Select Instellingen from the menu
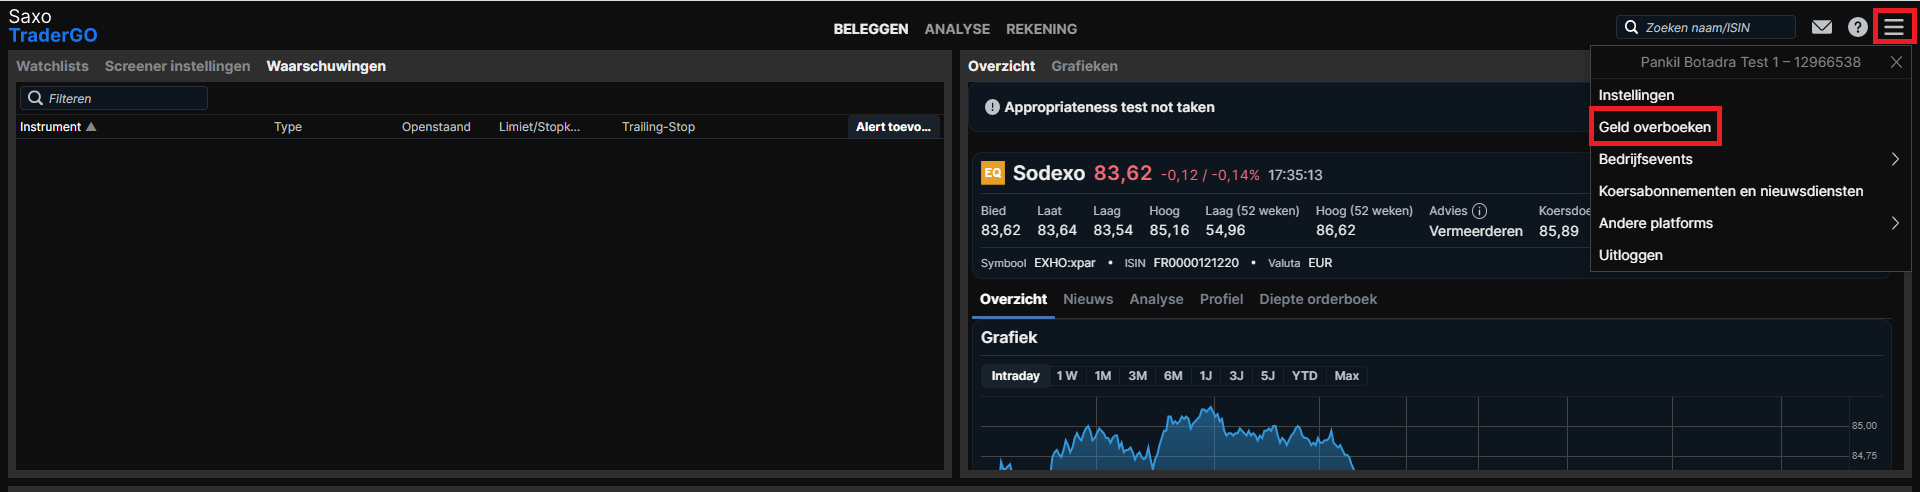The width and height of the screenshot is (1920, 492). tap(1636, 95)
